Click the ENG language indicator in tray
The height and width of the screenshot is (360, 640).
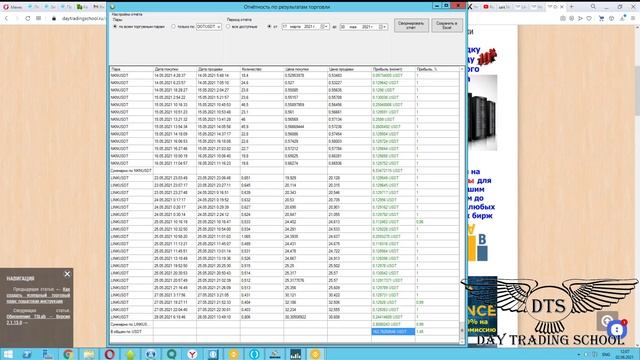[x=606, y=354]
